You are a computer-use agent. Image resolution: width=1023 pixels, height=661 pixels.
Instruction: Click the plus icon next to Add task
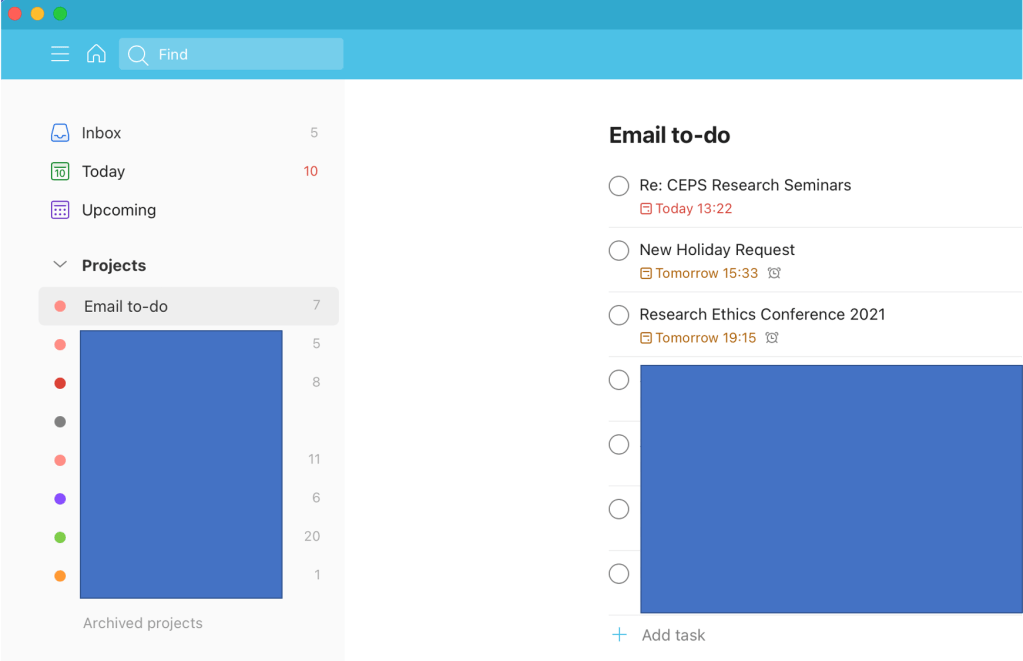(x=619, y=635)
